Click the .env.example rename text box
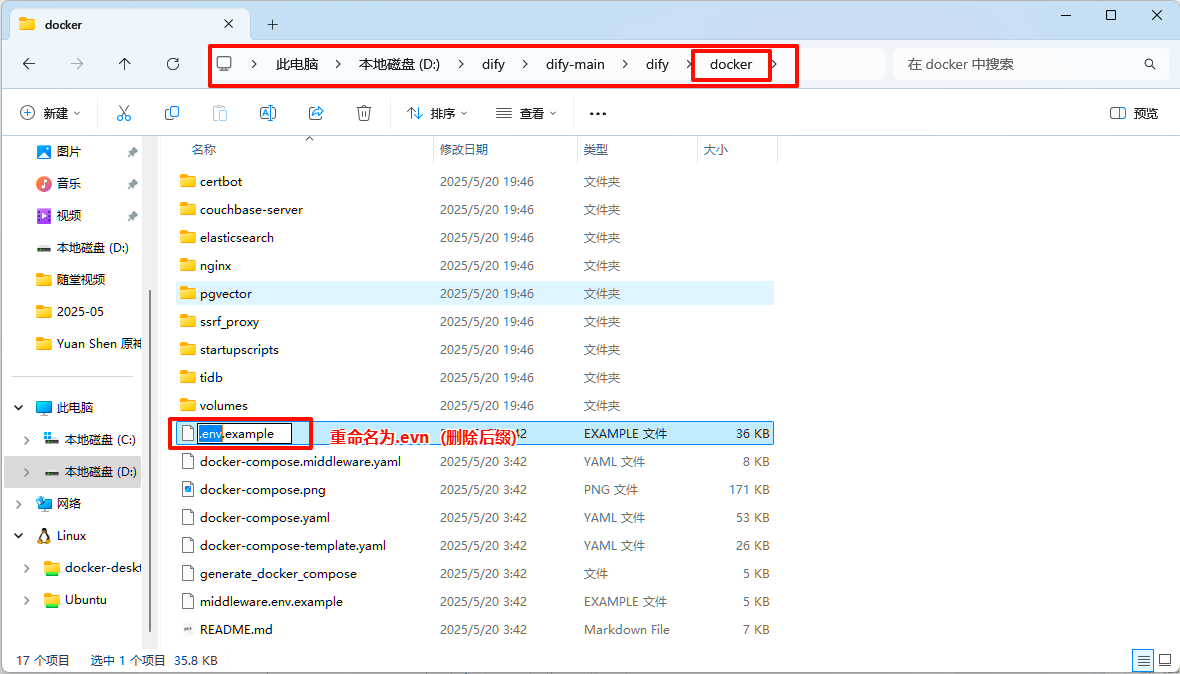The image size is (1180, 674). click(245, 433)
